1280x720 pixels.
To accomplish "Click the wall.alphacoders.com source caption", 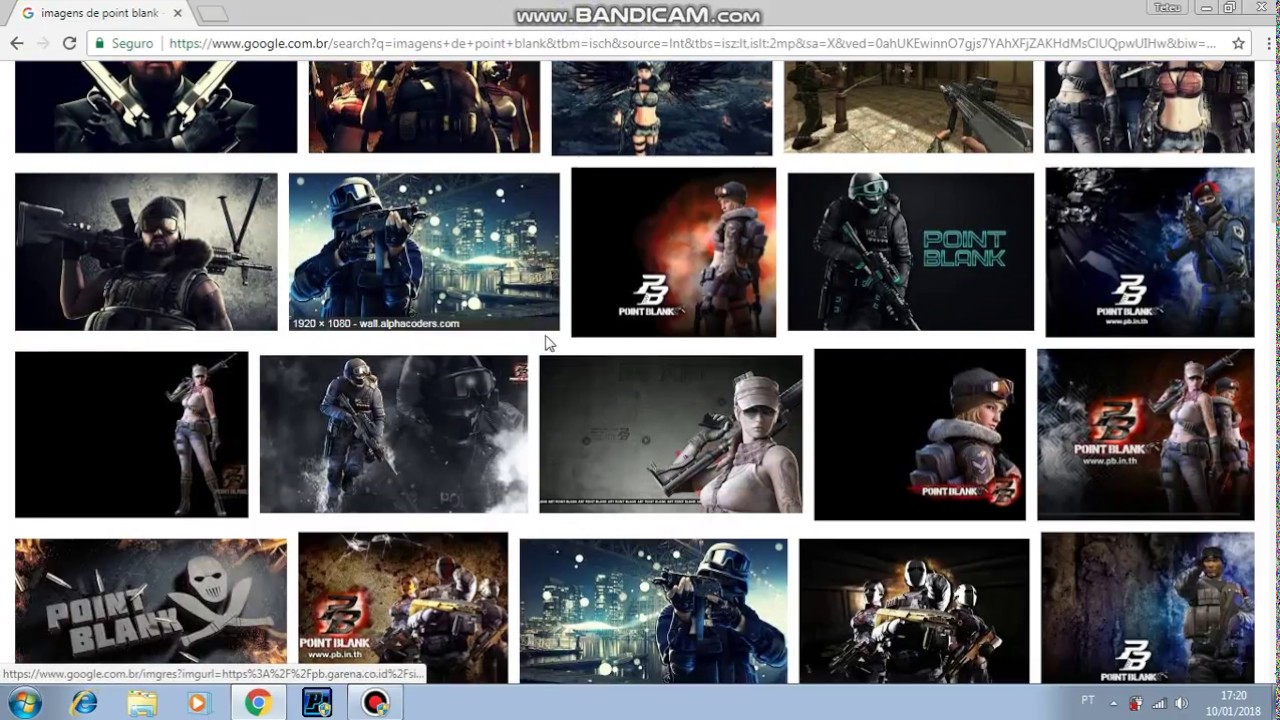I will [409, 323].
